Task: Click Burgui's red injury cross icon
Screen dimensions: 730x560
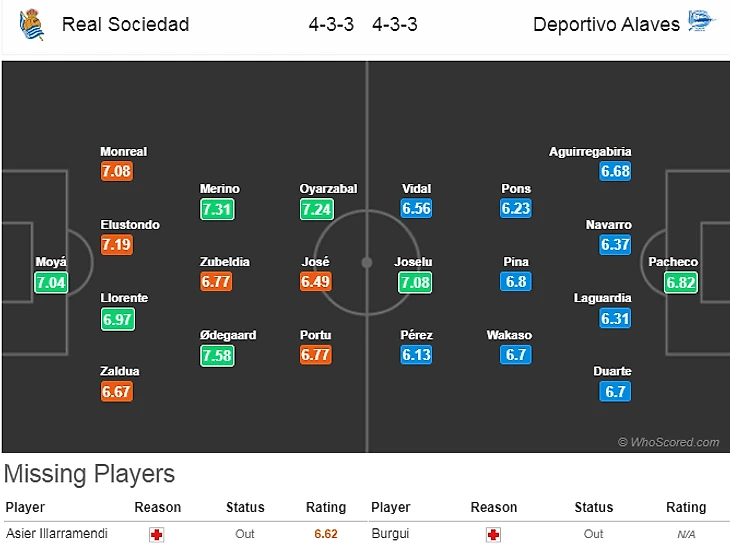Action: click(x=493, y=534)
